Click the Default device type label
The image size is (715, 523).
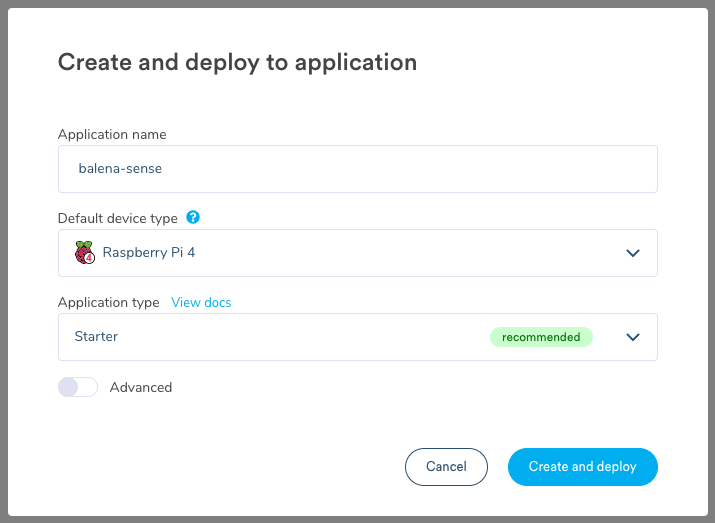[117, 218]
